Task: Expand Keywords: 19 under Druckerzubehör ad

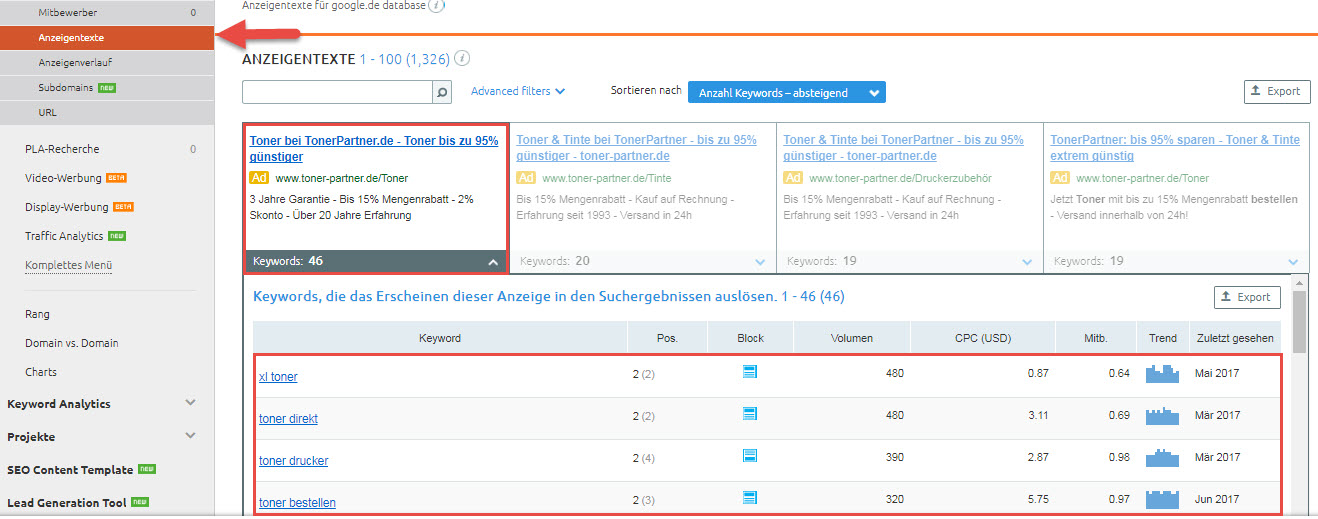Action: point(910,261)
